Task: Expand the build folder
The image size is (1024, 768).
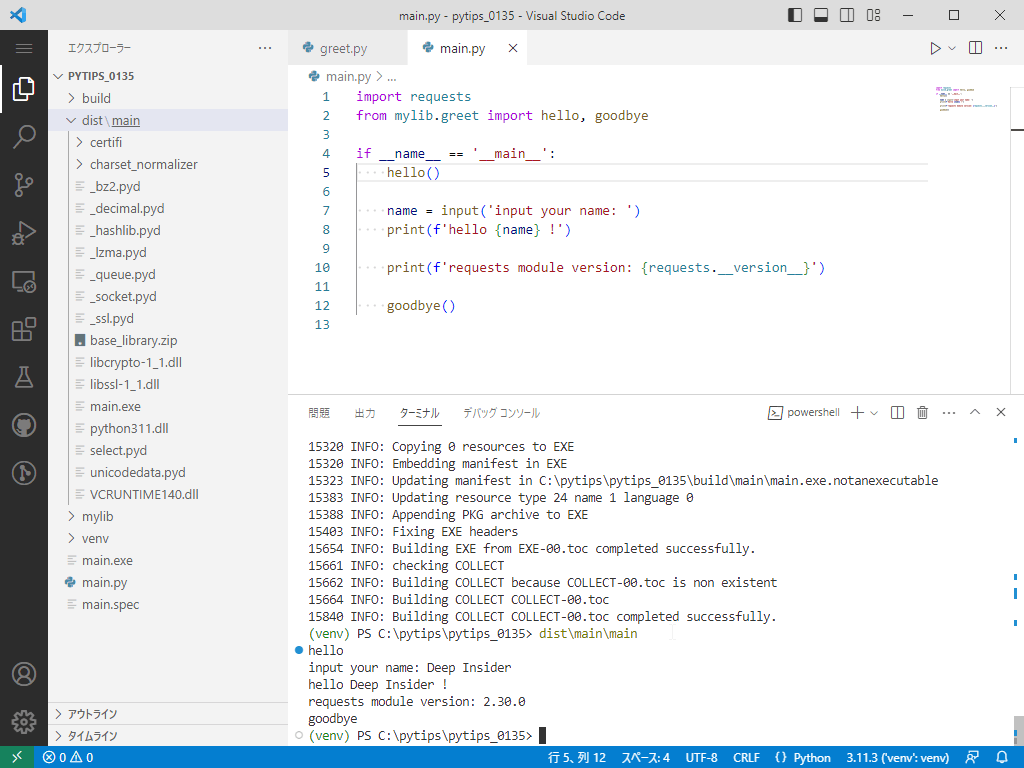Action: (x=96, y=98)
